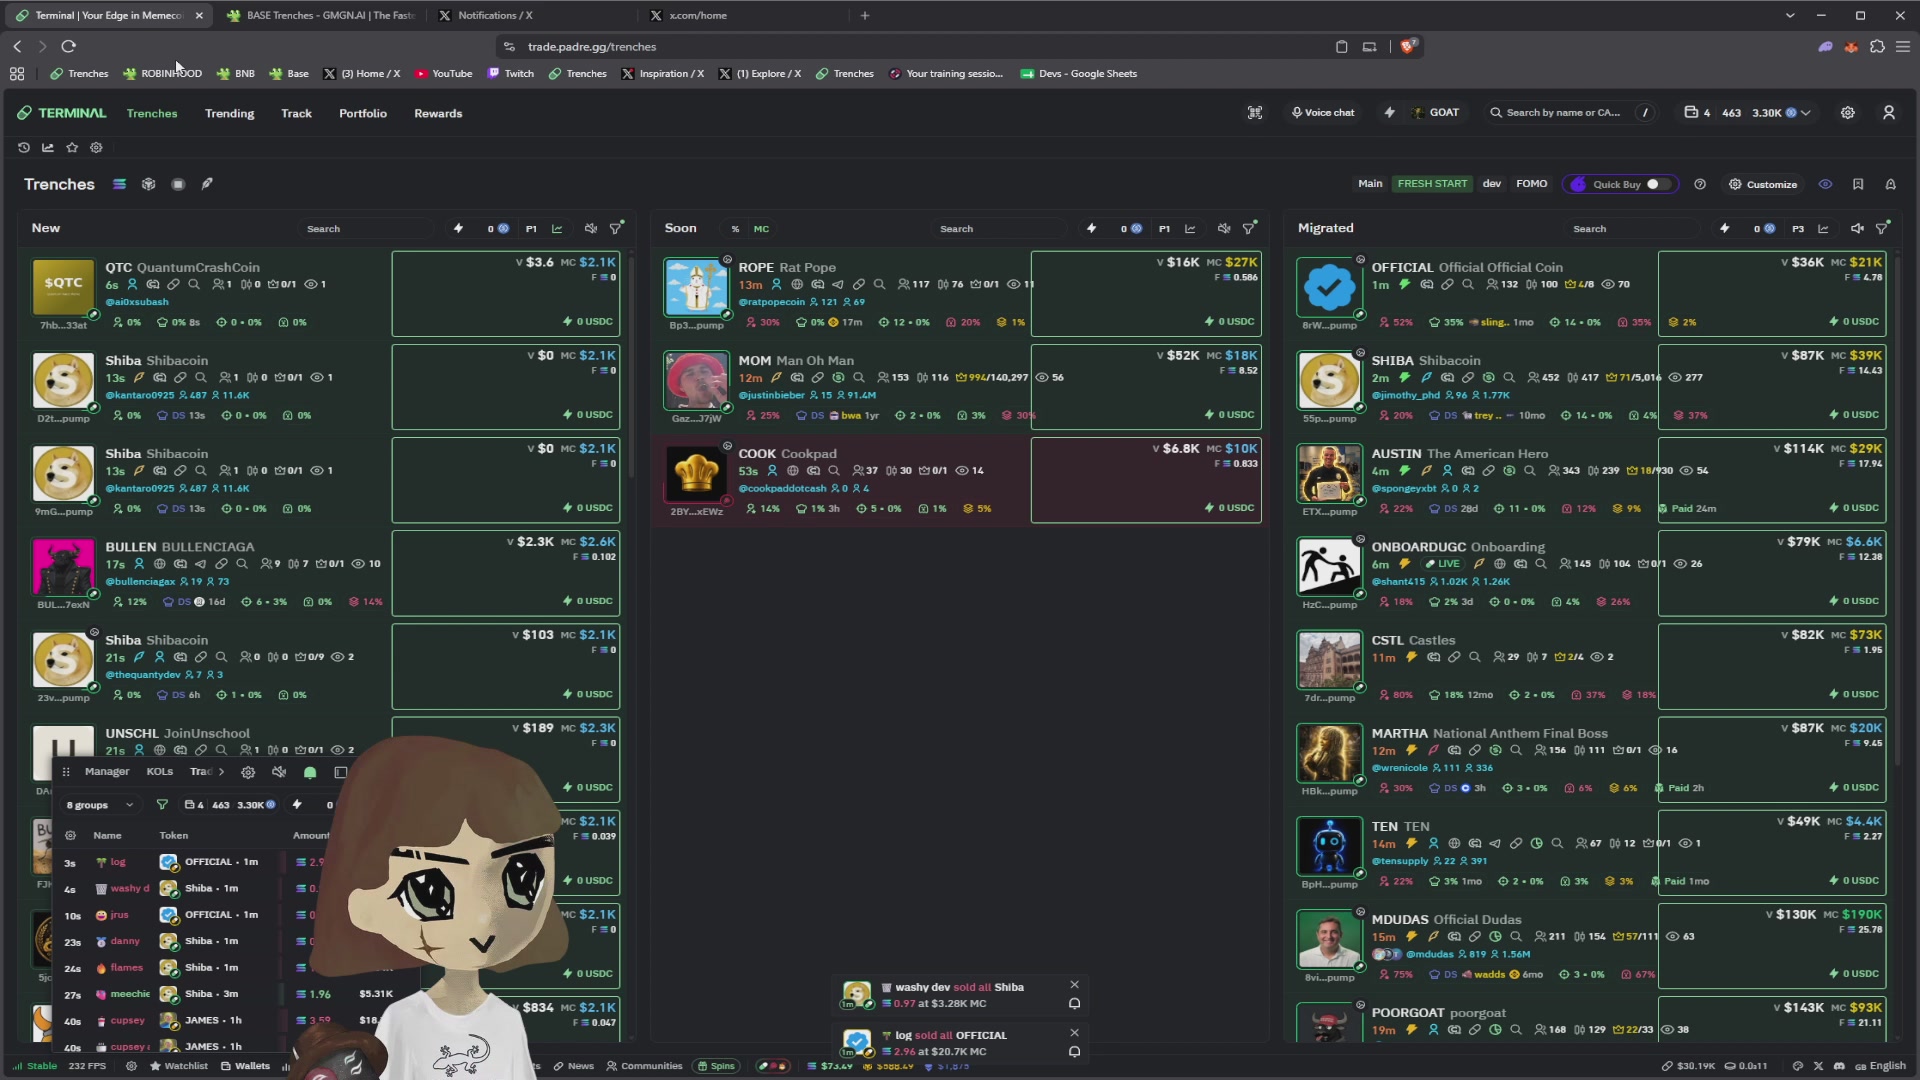Switch to the Trending tab
1920x1080 pixels.
[x=229, y=113]
